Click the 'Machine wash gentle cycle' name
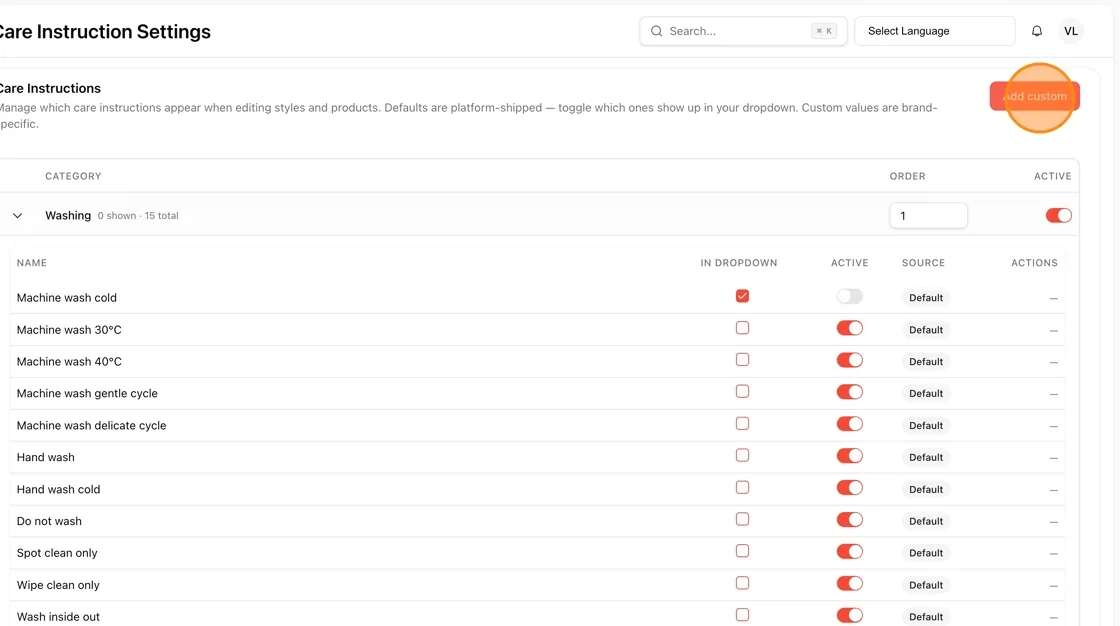The image size is (1120, 626). [x=87, y=393]
